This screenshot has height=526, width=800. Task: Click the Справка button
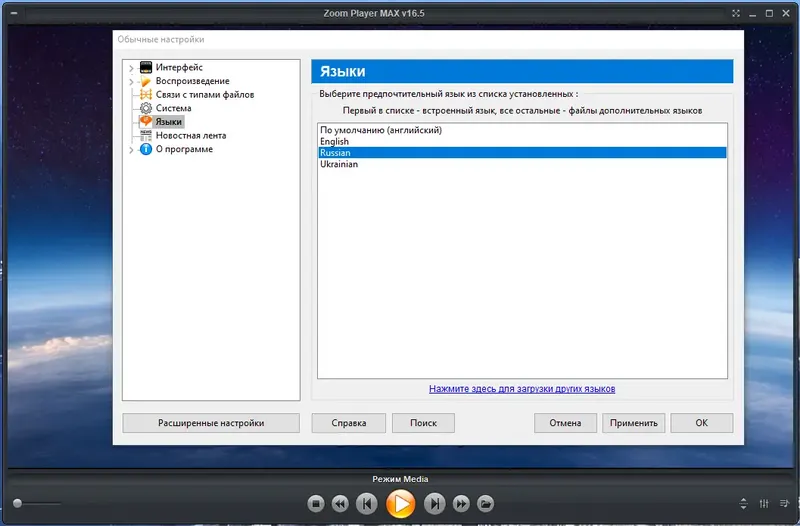[348, 423]
